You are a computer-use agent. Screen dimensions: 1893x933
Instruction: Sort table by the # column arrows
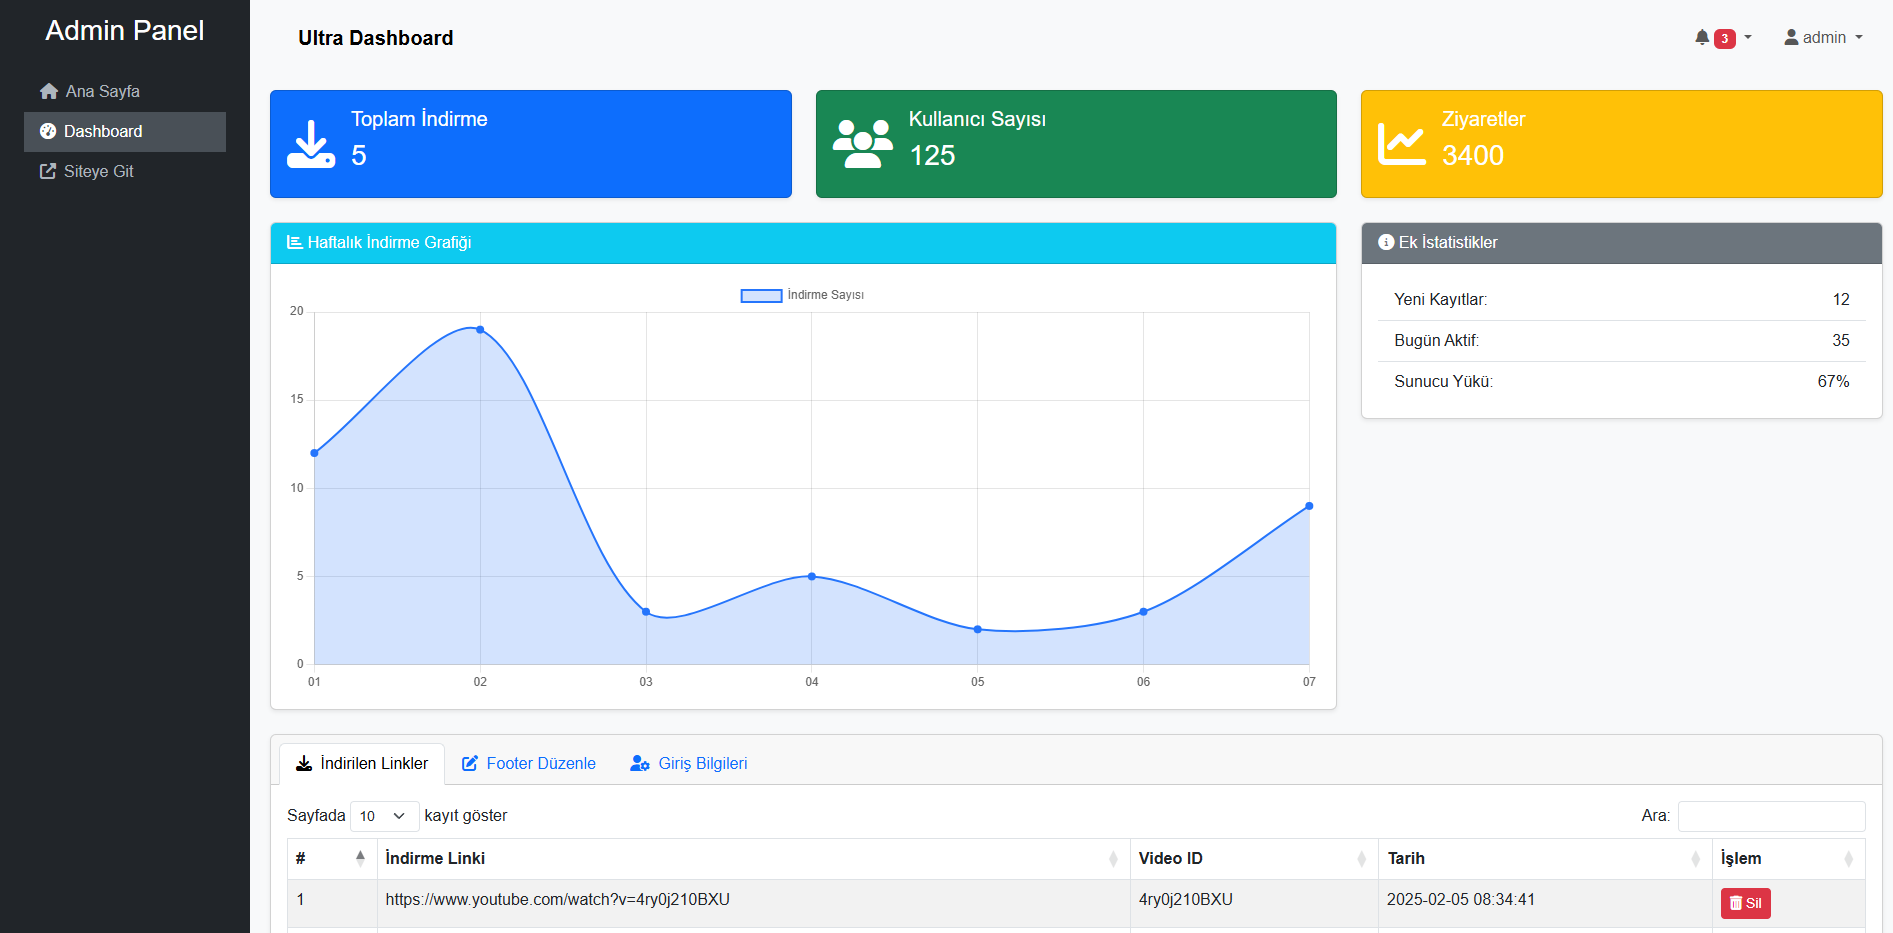tap(360, 858)
